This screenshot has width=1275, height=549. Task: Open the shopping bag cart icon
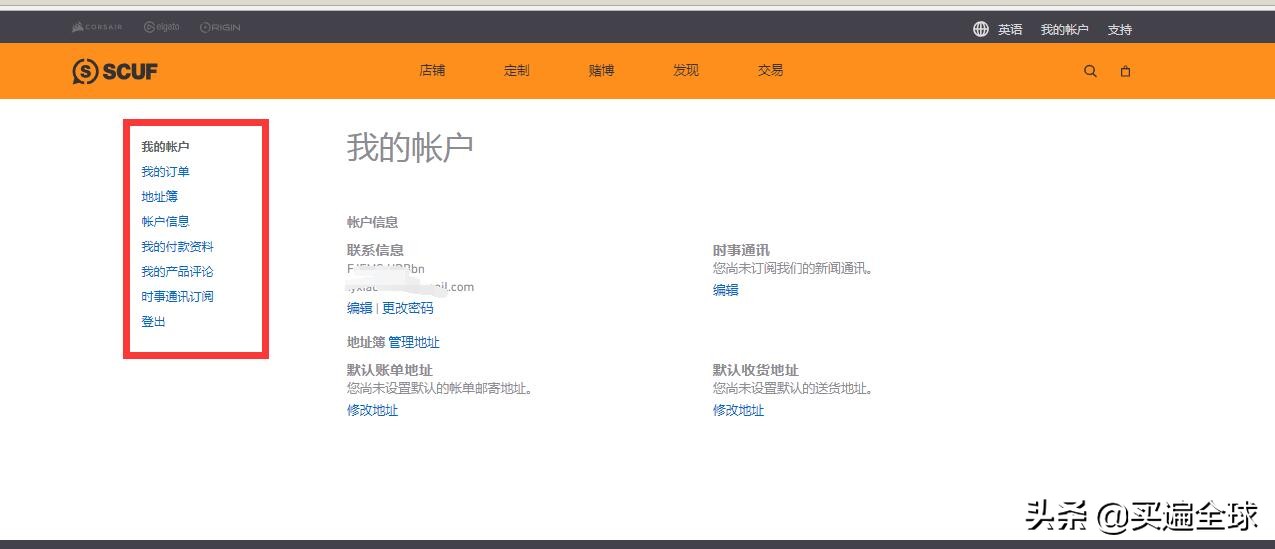click(1125, 71)
